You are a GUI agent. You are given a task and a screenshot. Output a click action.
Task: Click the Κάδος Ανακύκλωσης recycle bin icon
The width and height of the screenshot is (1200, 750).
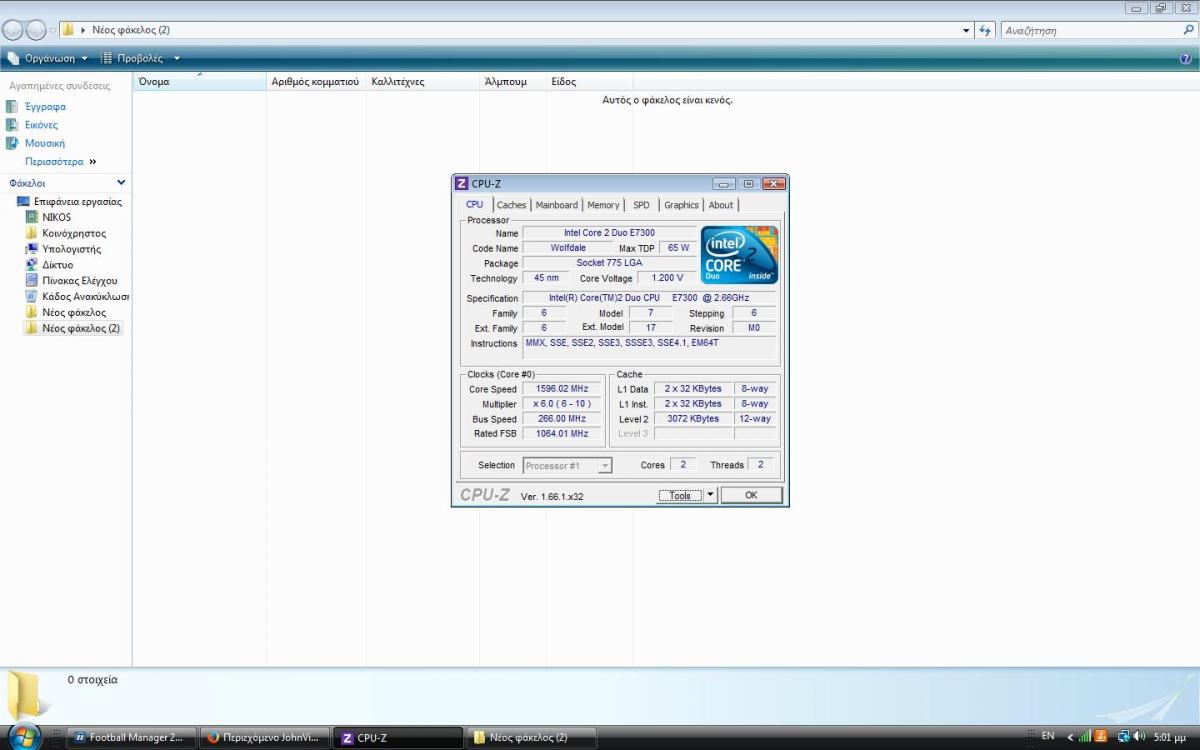(32, 297)
